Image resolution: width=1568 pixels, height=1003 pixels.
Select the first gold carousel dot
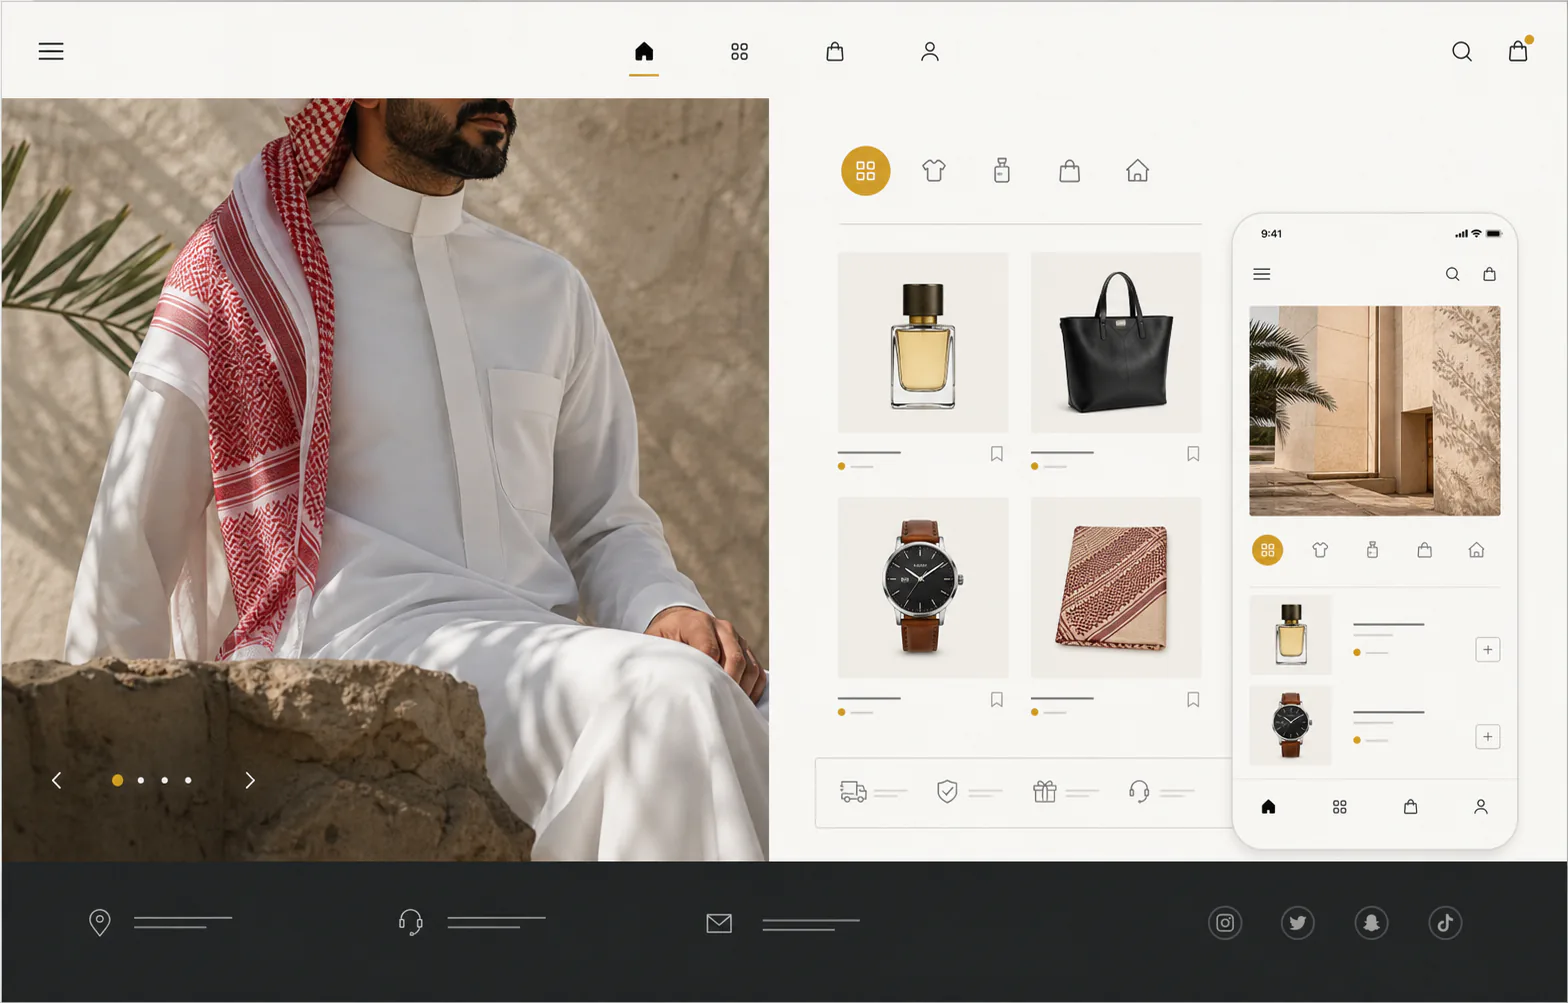pos(117,780)
